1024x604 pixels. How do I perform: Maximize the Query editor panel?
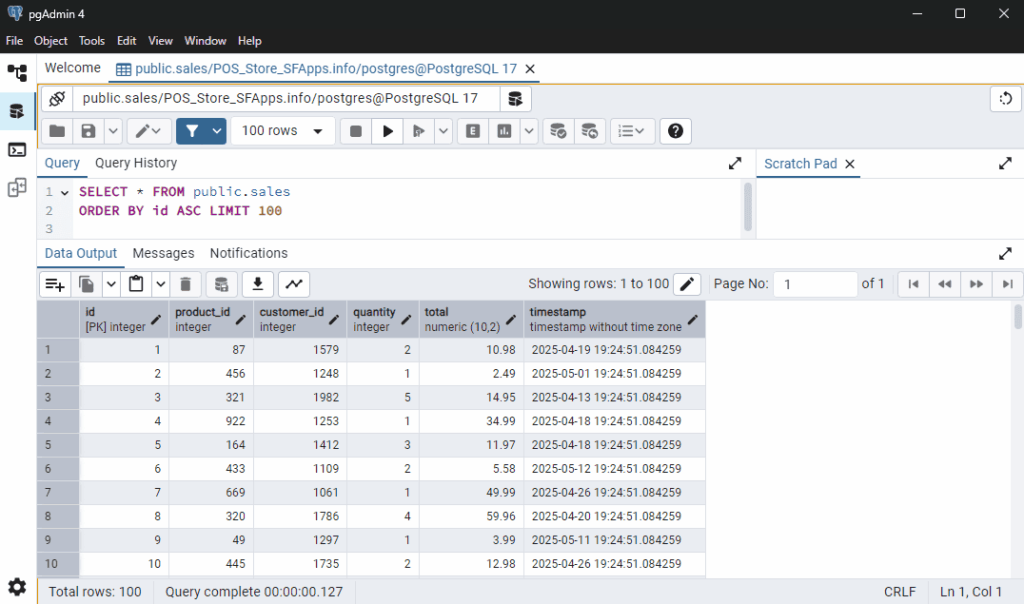(735, 163)
